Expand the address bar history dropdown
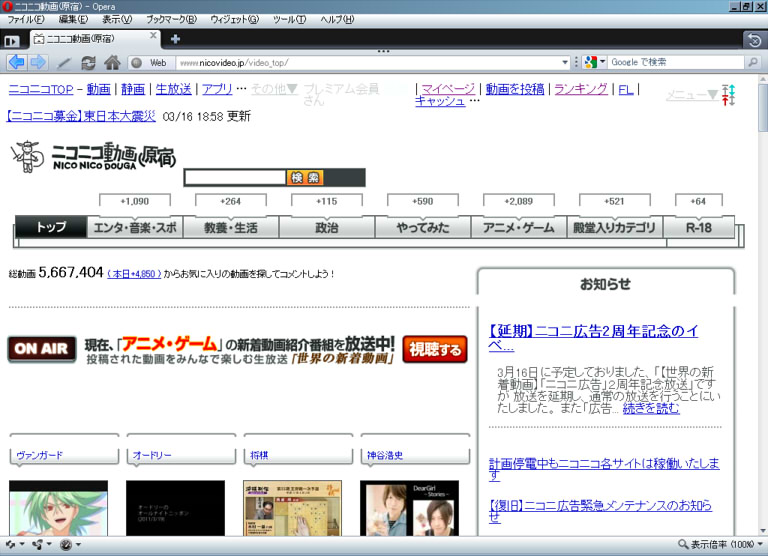Image resolution: width=768 pixels, height=556 pixels. [565, 63]
